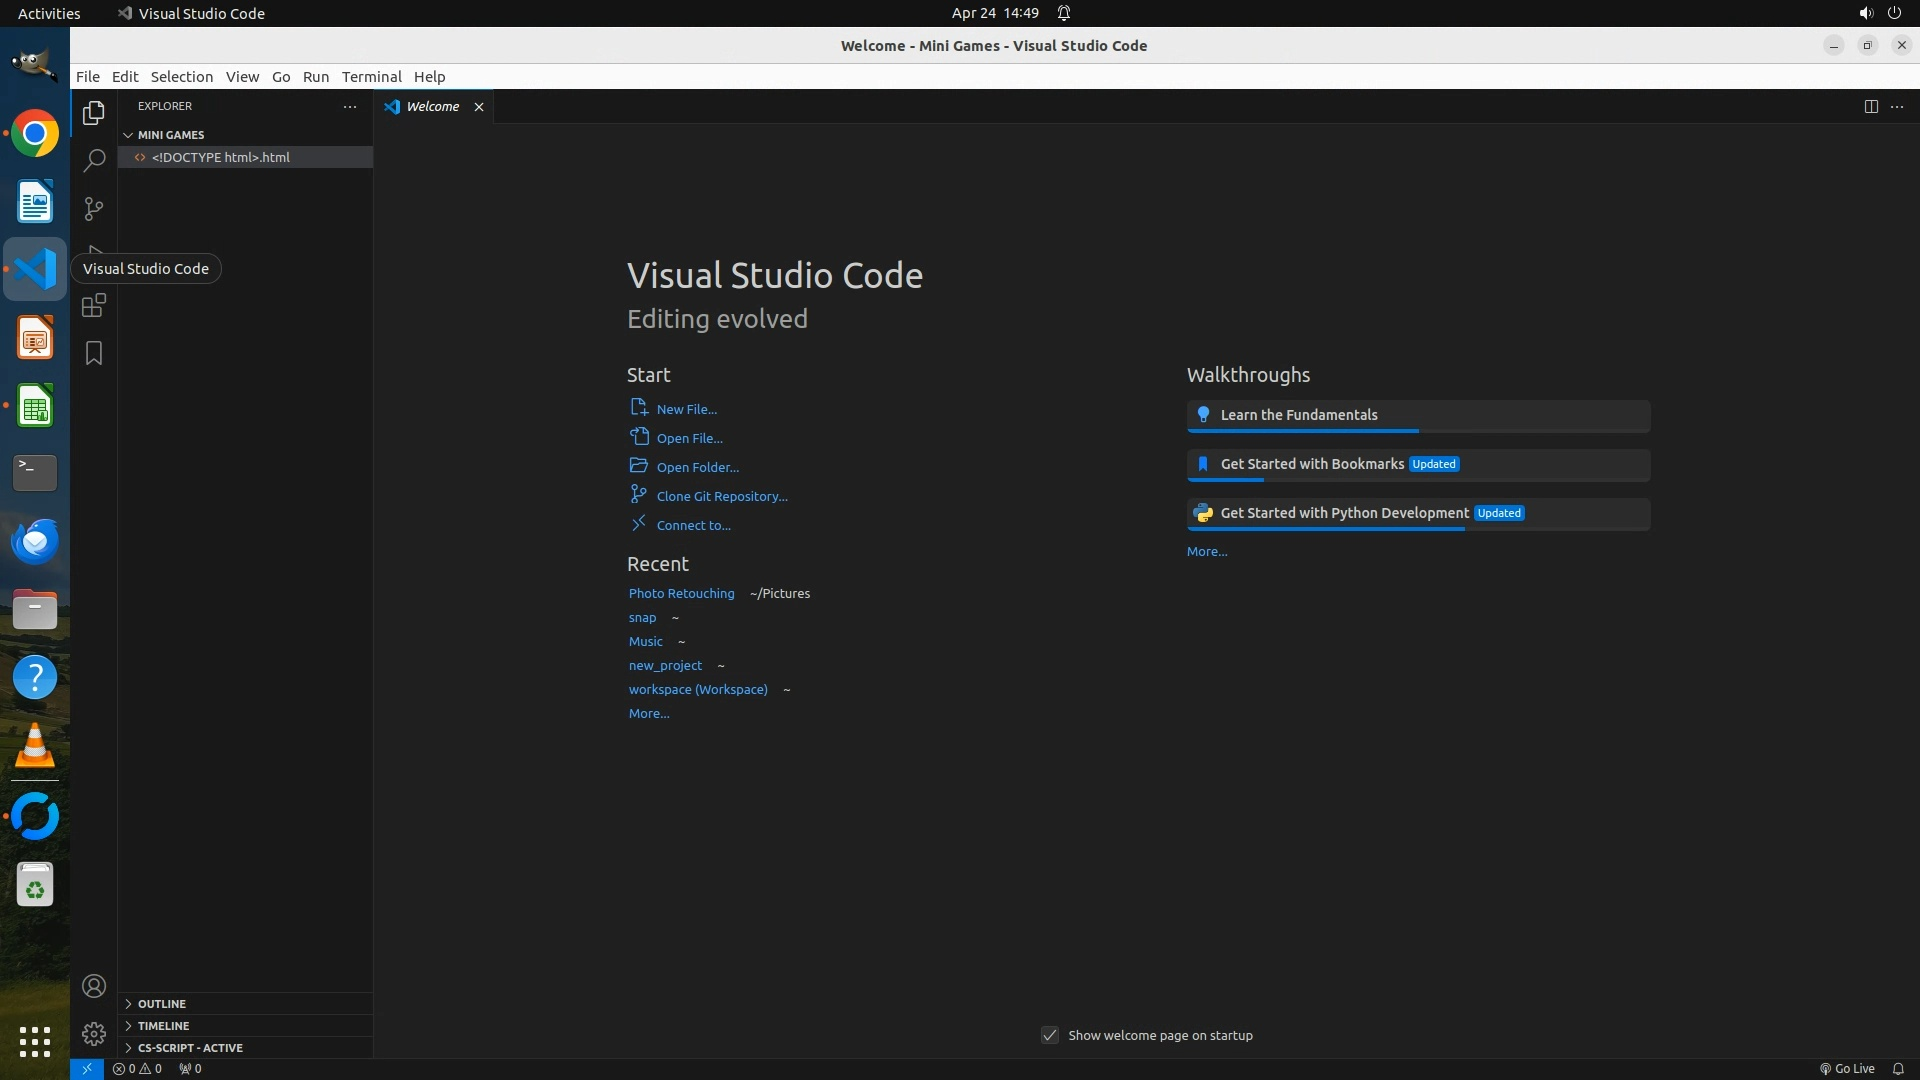
Task: Open the Manage gear settings
Action: click(94, 1034)
